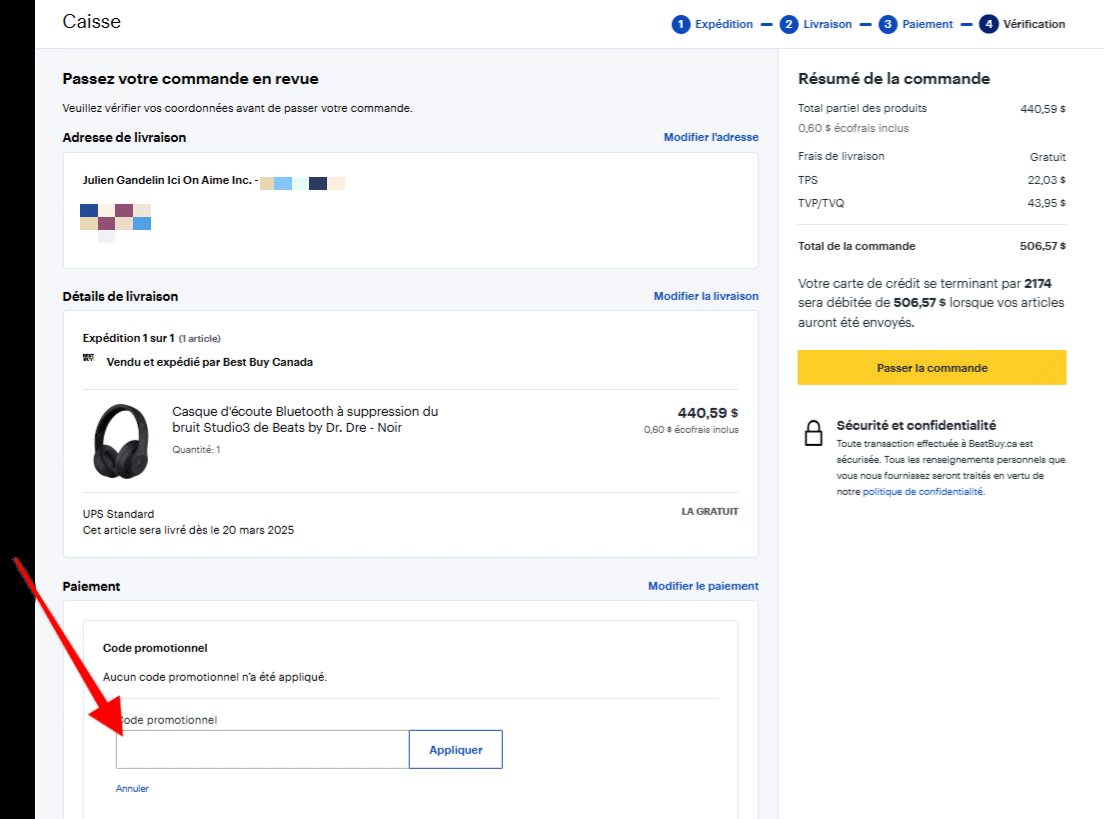Go to the Expédition step label
Viewport: 1104px width, 819px height.
724,24
